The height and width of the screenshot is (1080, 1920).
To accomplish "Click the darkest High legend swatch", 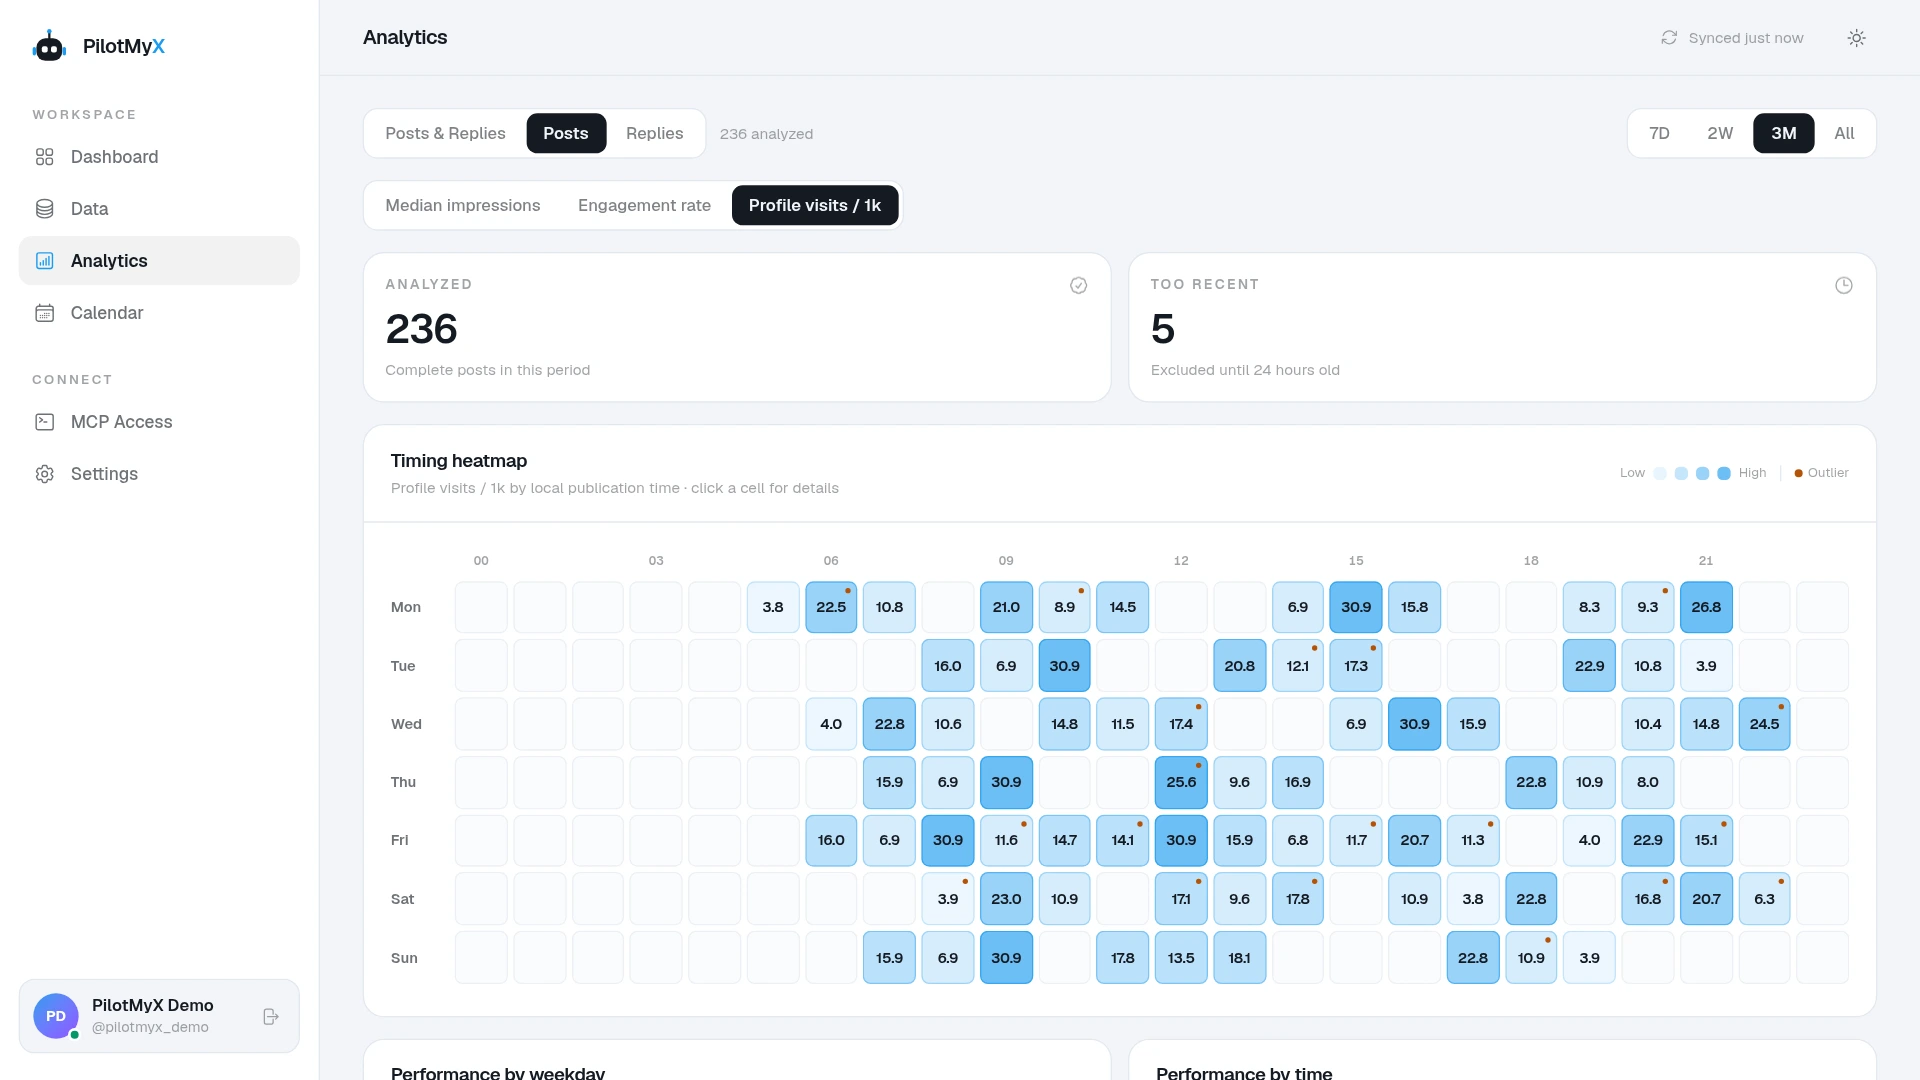I will tap(1724, 473).
